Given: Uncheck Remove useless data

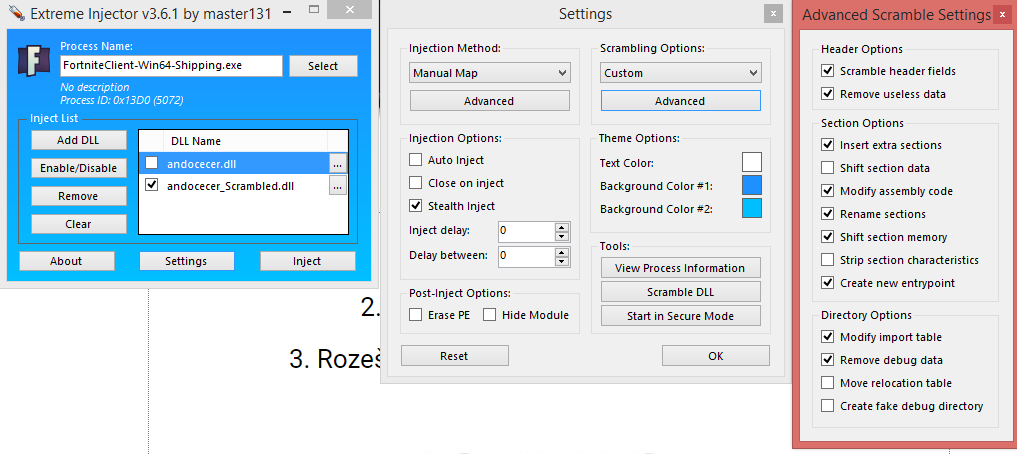Looking at the screenshot, I should pyautogui.click(x=827, y=94).
